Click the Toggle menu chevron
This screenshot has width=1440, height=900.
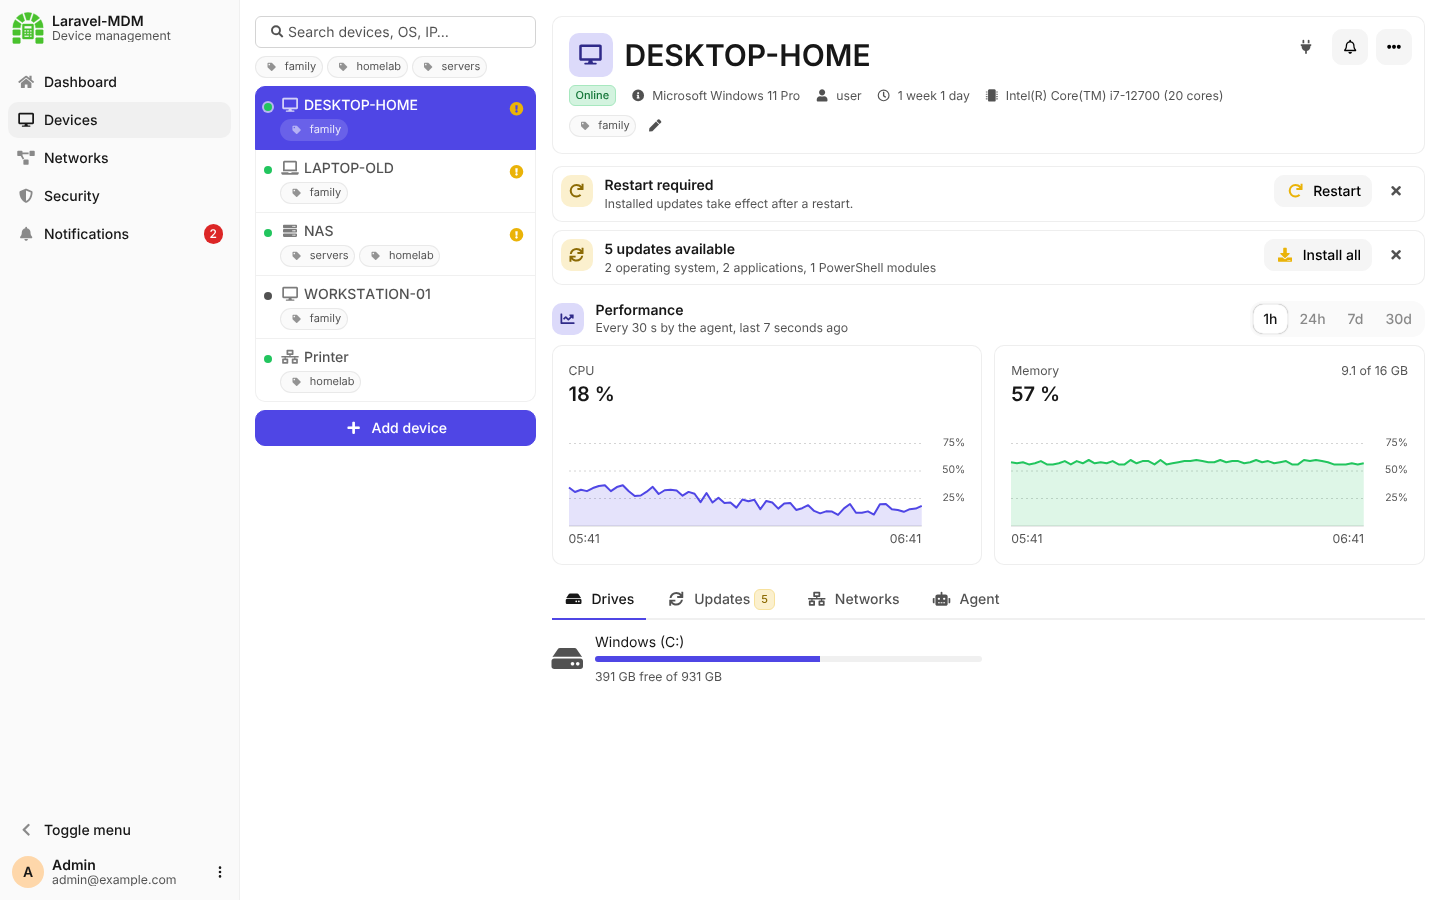tap(26, 830)
